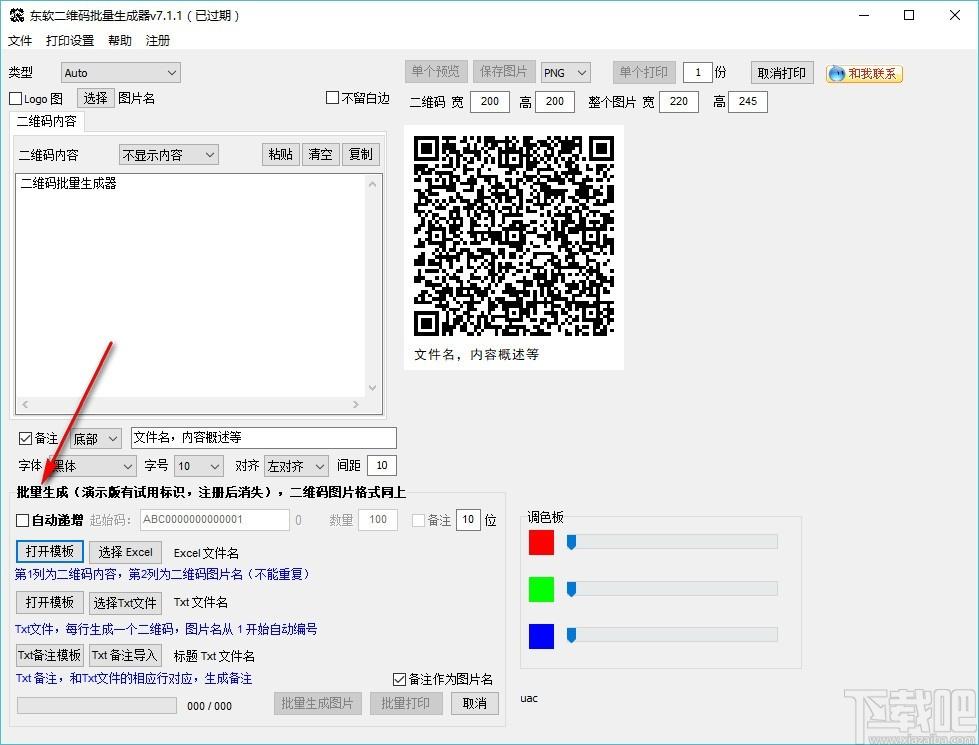Click the 清空 button

(x=320, y=154)
